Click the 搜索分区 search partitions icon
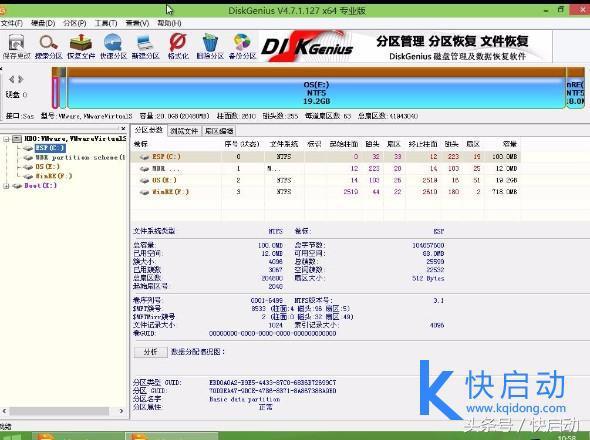This screenshot has width=590, height=440. click(49, 46)
